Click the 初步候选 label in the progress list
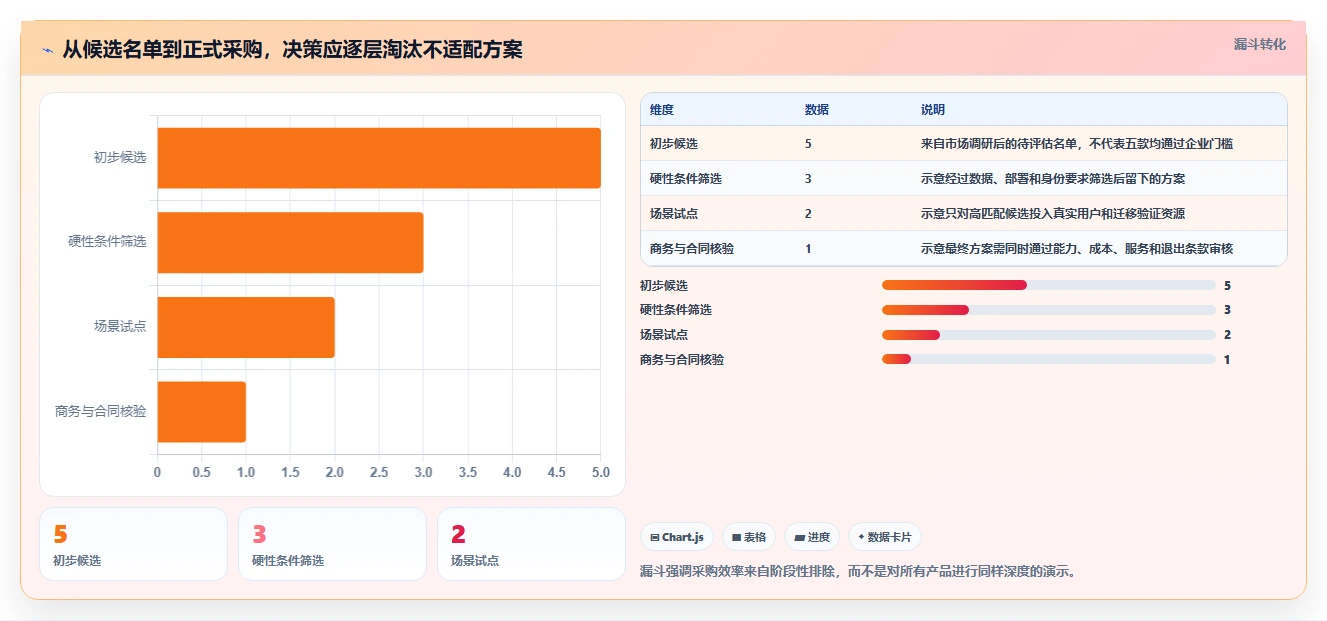This screenshot has width=1327, height=621. click(x=664, y=285)
